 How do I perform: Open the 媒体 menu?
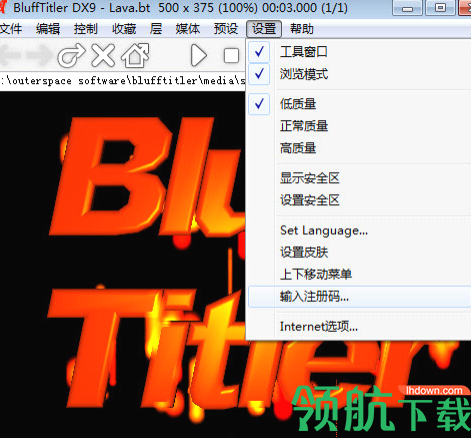pos(188,29)
